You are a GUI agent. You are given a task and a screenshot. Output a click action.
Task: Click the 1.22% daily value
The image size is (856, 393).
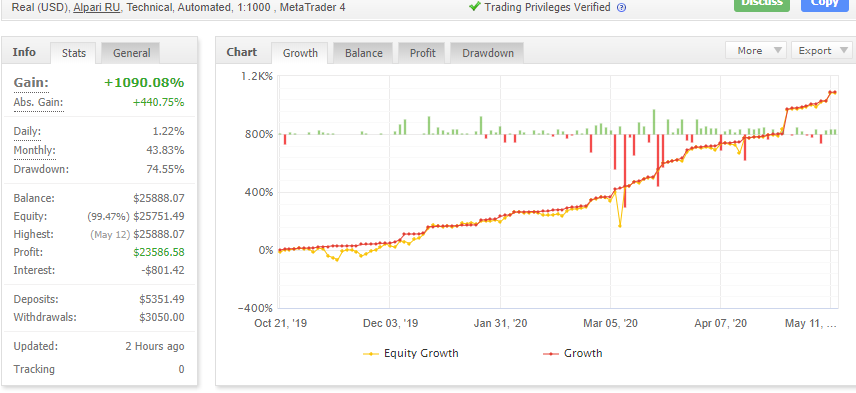(x=169, y=132)
